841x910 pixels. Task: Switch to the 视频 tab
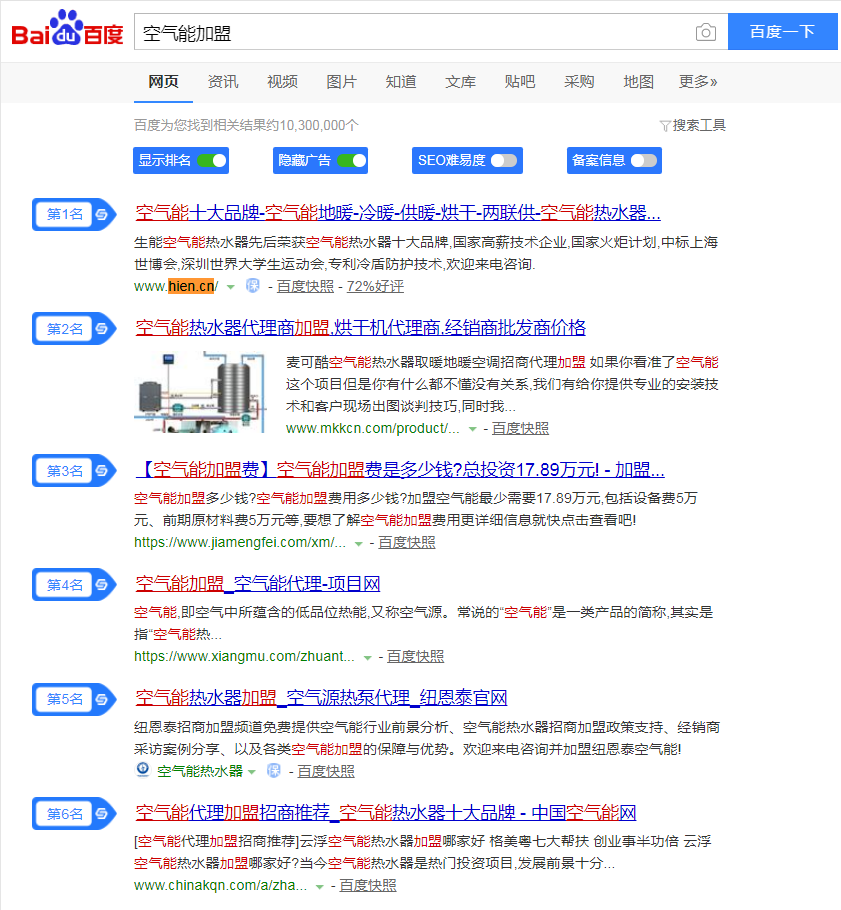pos(282,82)
